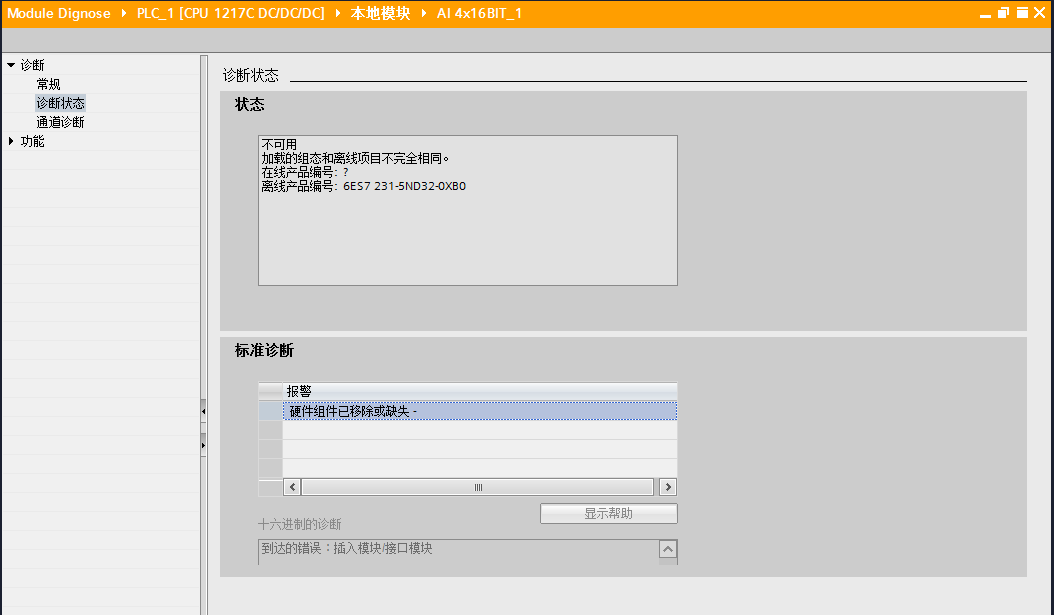Click the upper splitter collapse arrow
The height and width of the screenshot is (615, 1054).
coord(203,411)
